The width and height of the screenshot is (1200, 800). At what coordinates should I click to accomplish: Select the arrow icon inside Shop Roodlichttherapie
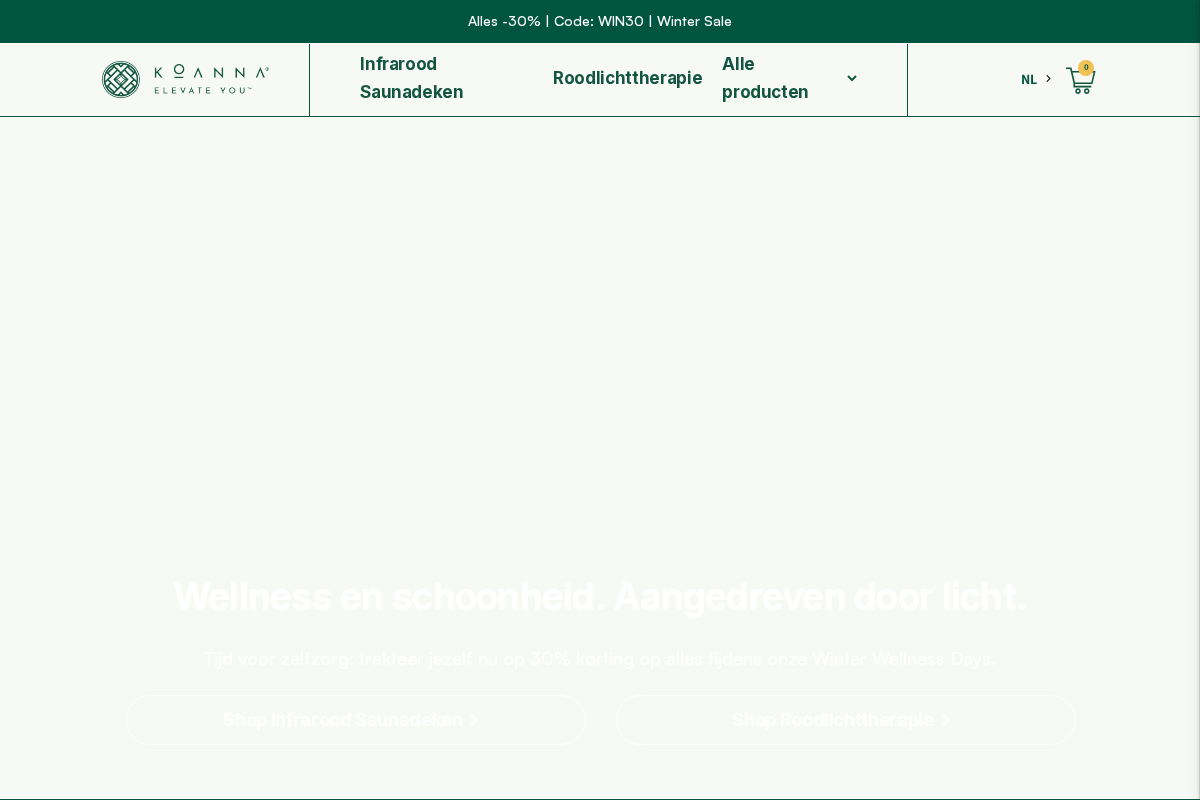(946, 720)
